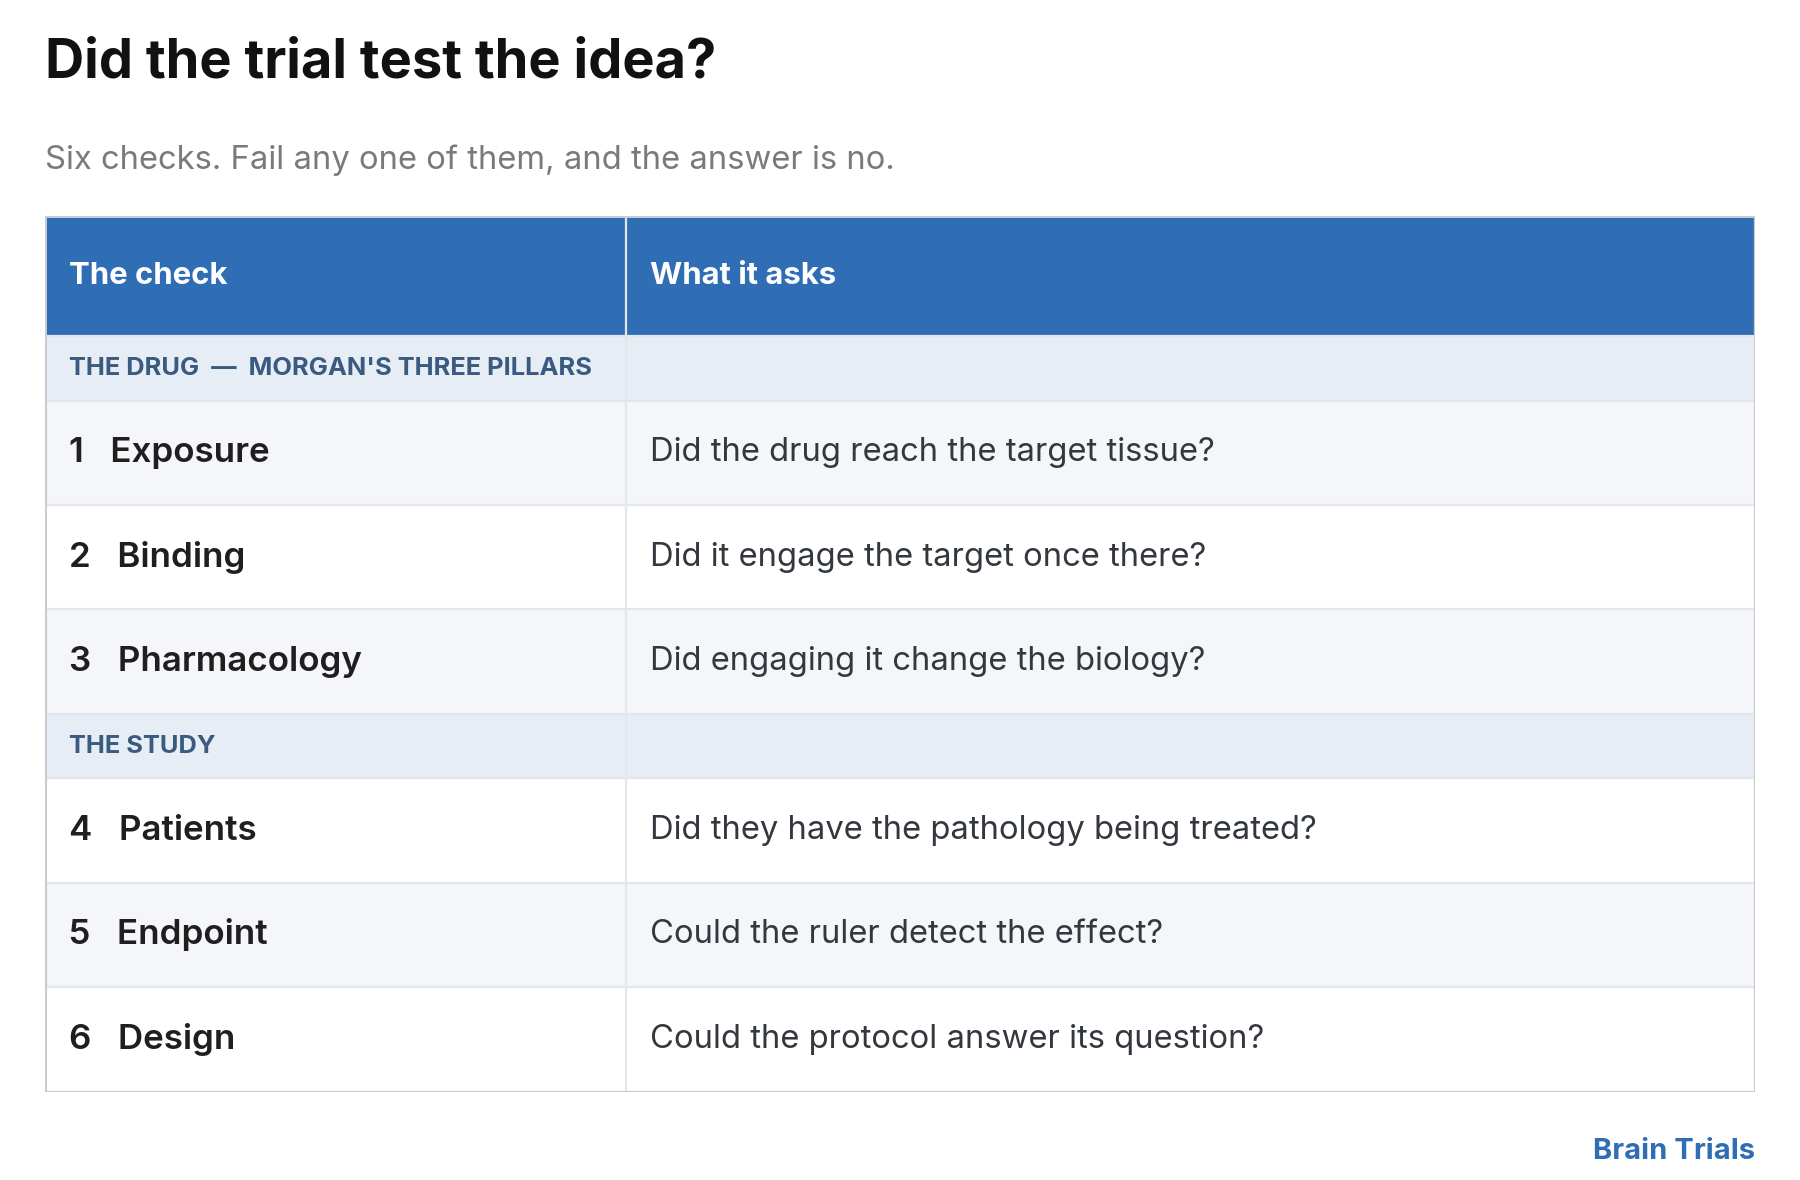Click 'The check' column header
1800x1180 pixels.
[148, 273]
